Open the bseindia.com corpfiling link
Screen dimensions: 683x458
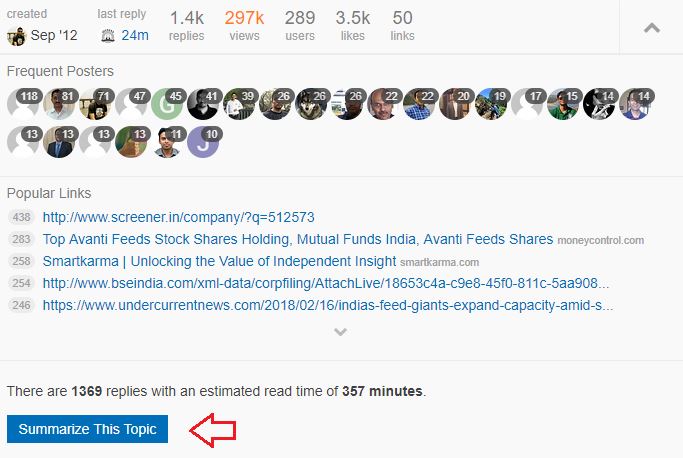tap(326, 283)
